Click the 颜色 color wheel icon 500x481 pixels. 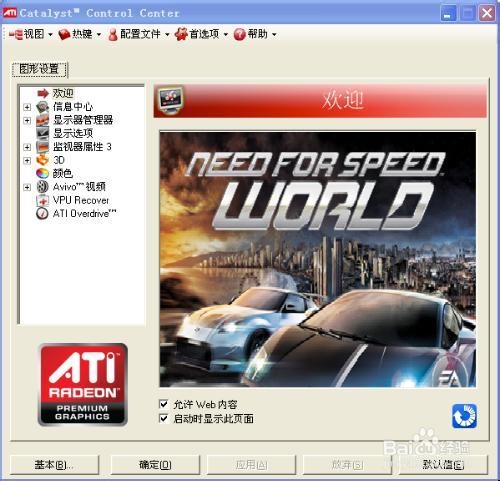coord(43,173)
